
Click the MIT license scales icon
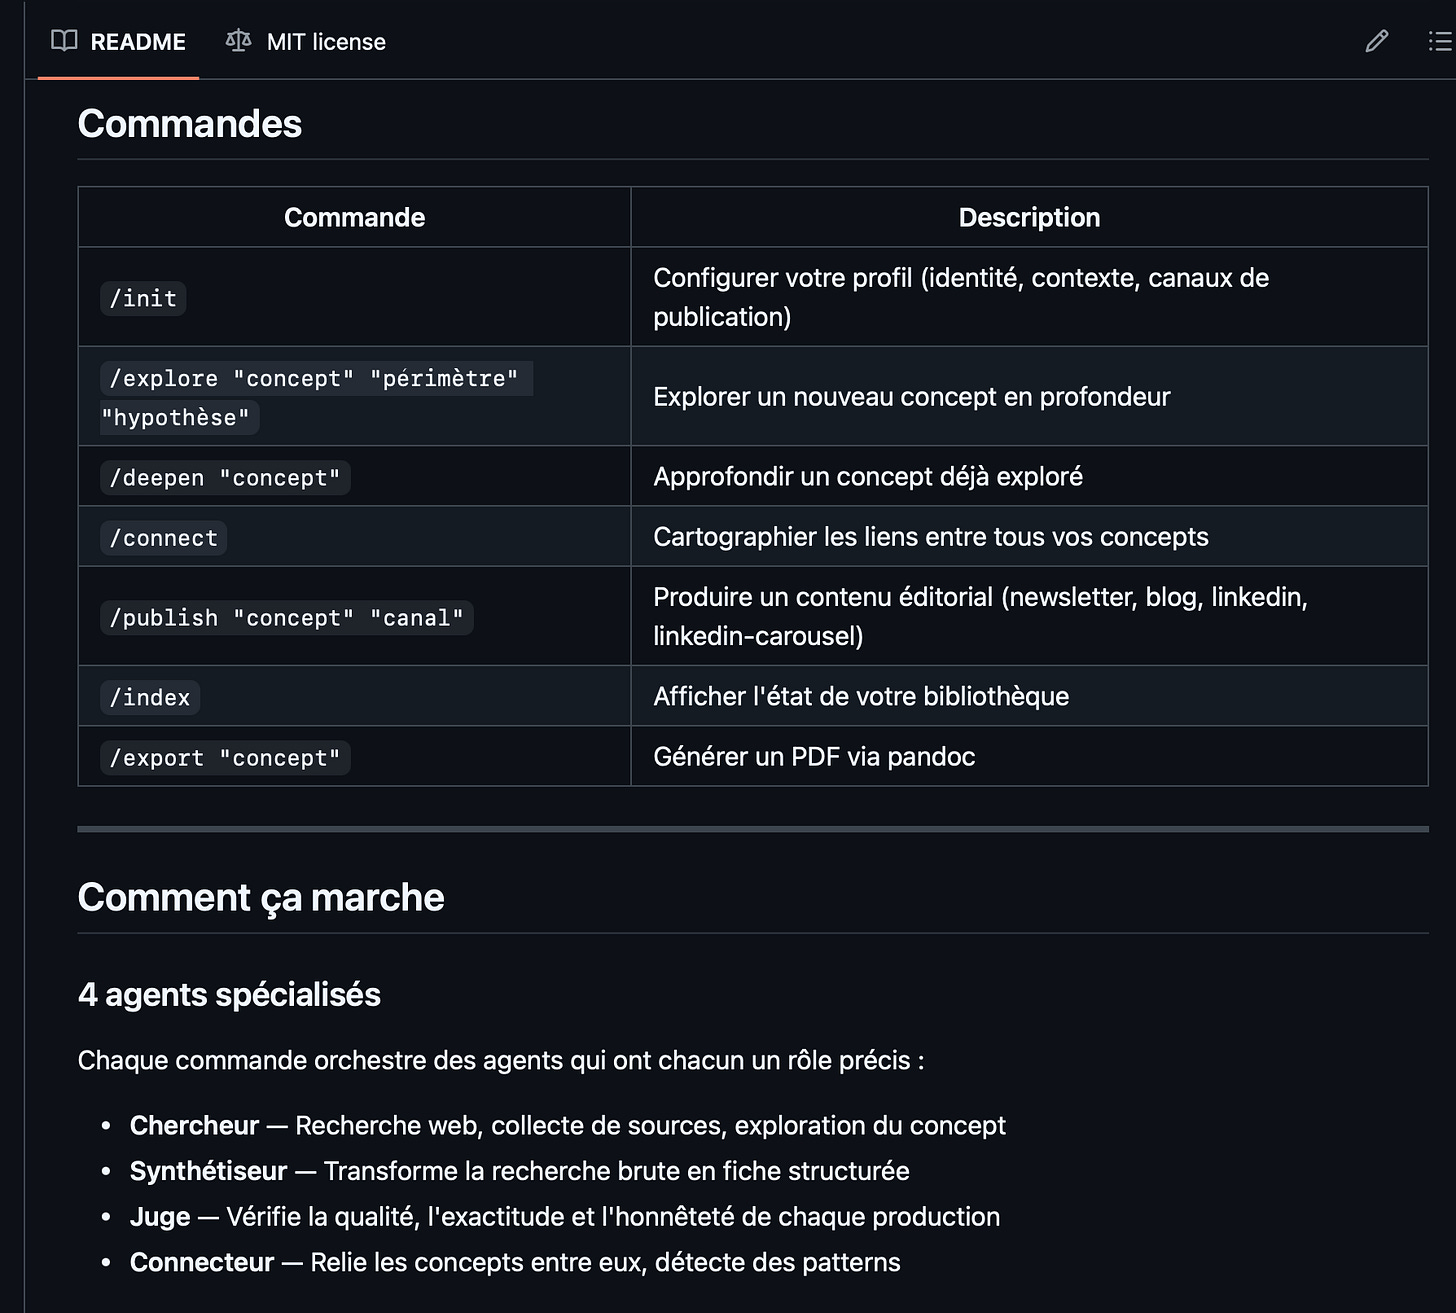pyautogui.click(x=238, y=41)
